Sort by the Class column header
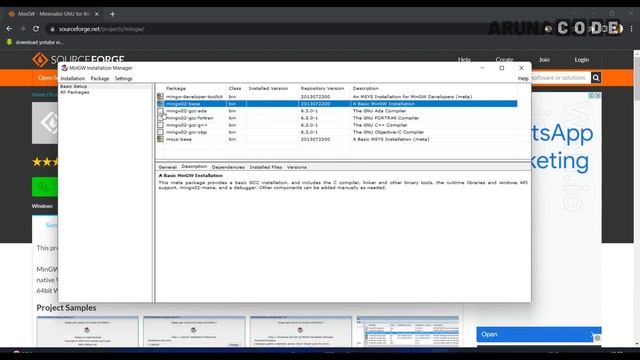 235,88
